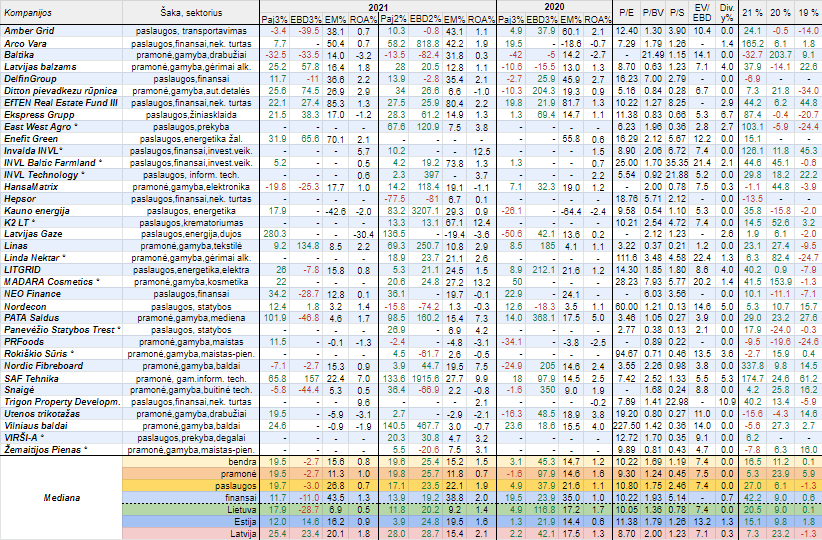
Task: Click the bendra median row label
Action: pyautogui.click(x=191, y=462)
